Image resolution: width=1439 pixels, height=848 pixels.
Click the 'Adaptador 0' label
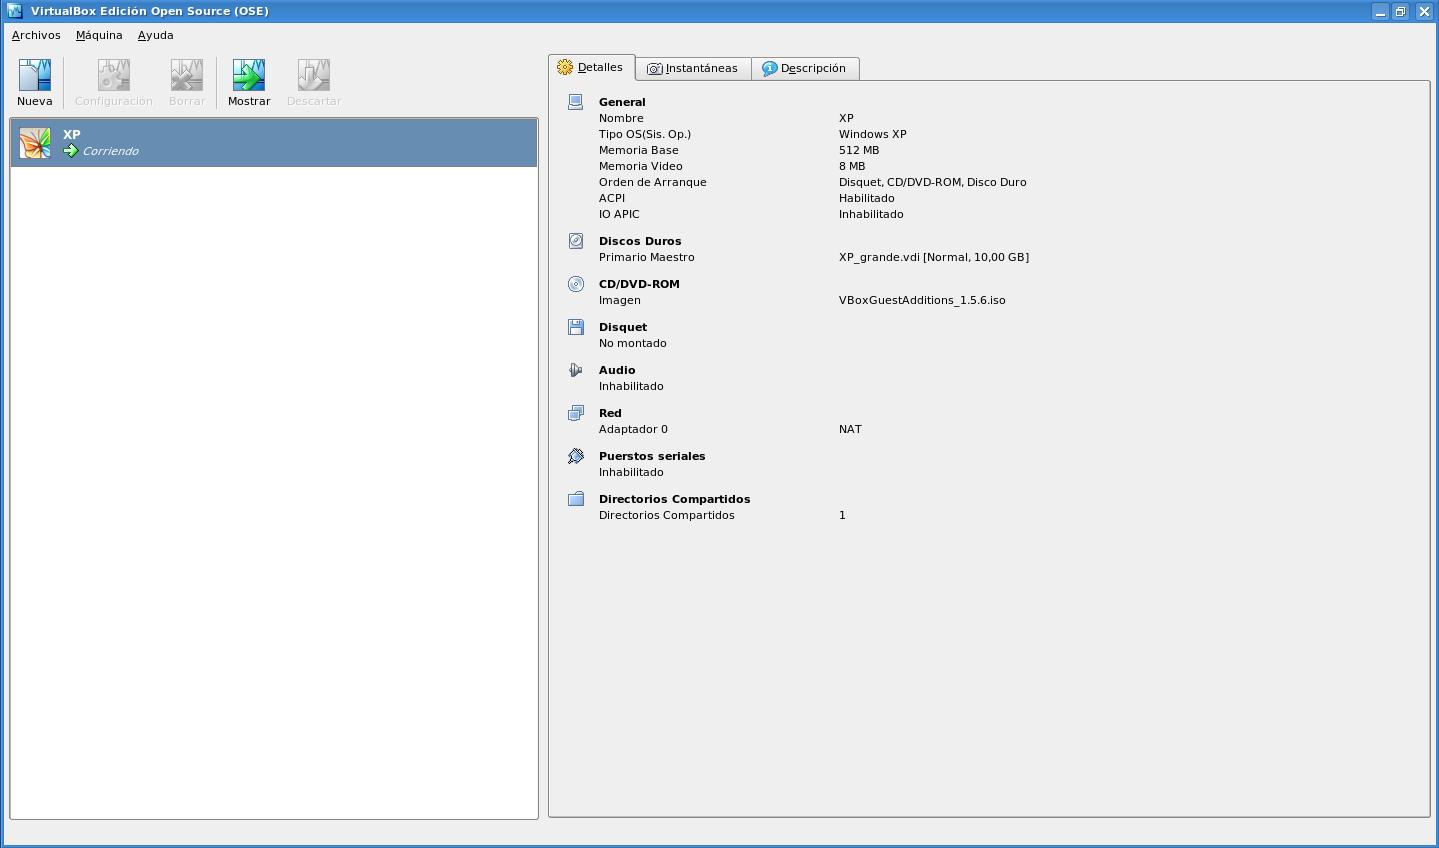[633, 429]
